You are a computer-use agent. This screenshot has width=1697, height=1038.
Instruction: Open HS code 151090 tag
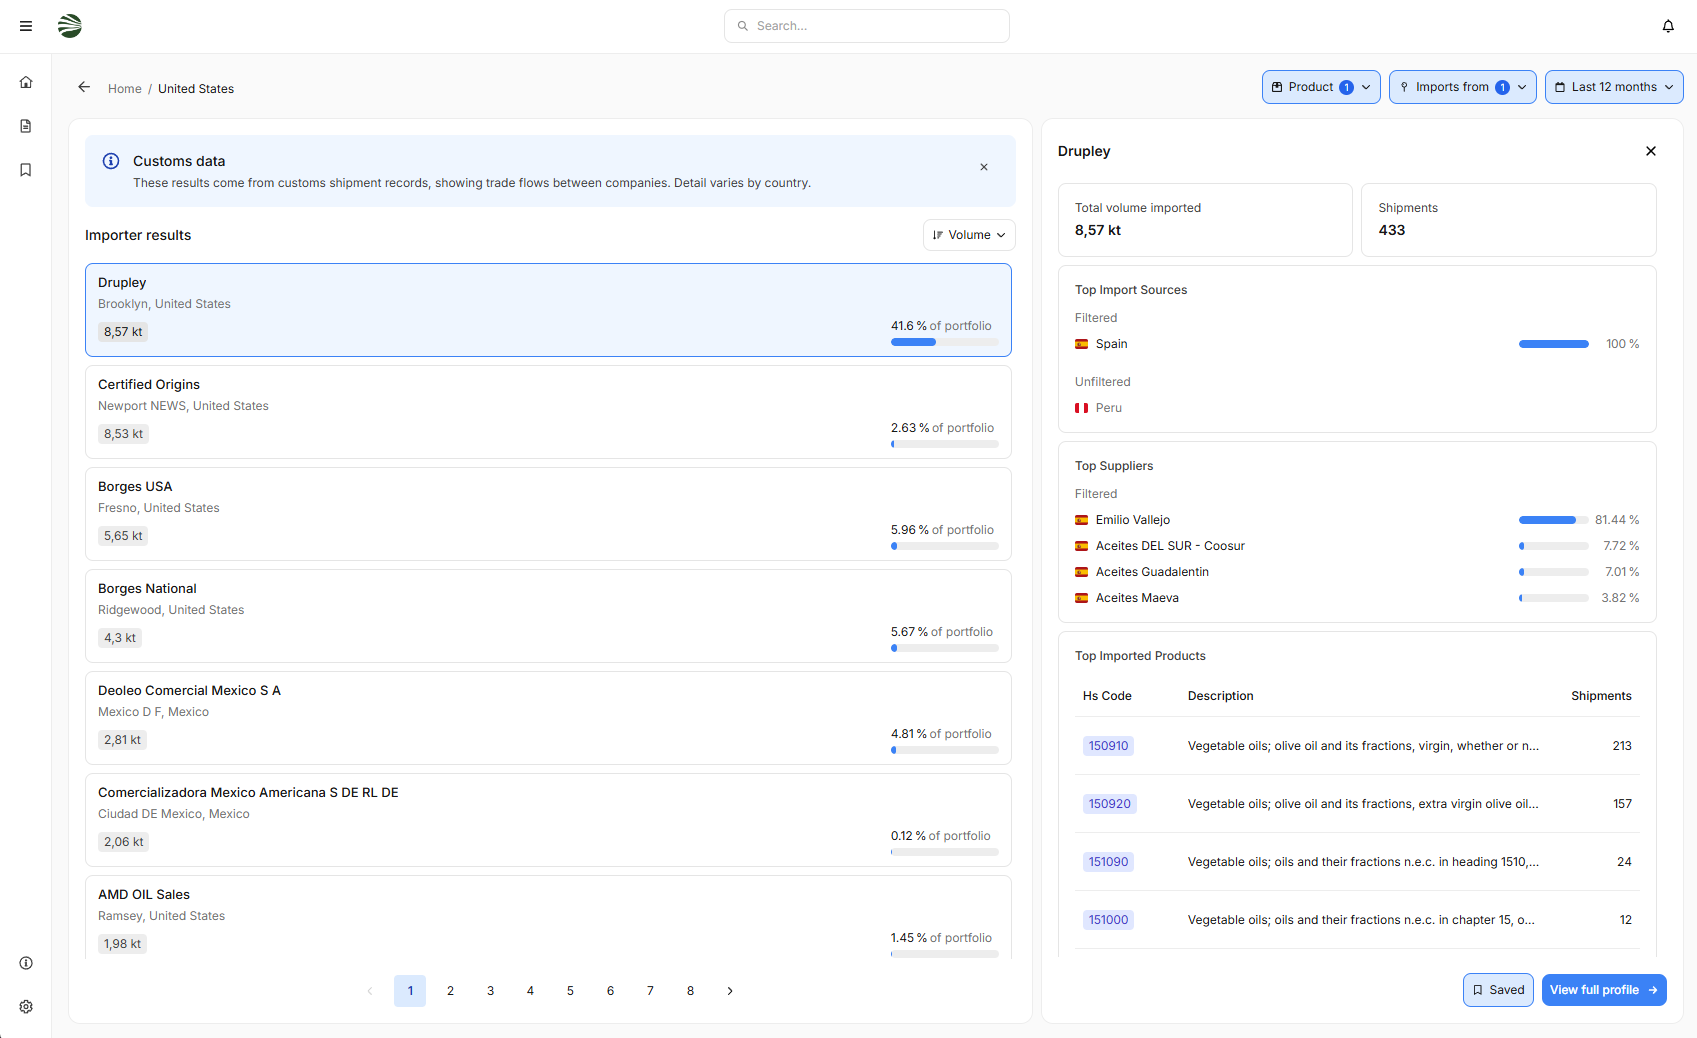coord(1108,862)
